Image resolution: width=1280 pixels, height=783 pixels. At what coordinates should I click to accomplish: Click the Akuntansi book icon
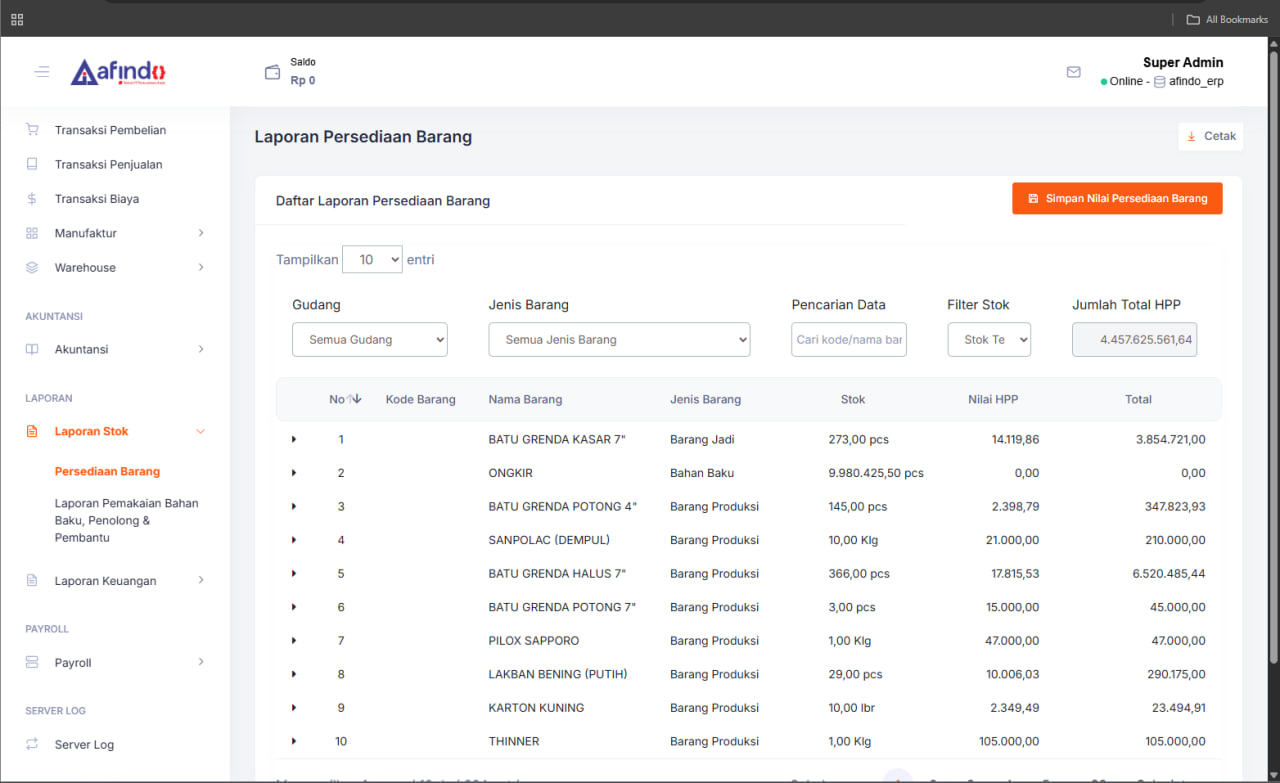click(32, 349)
